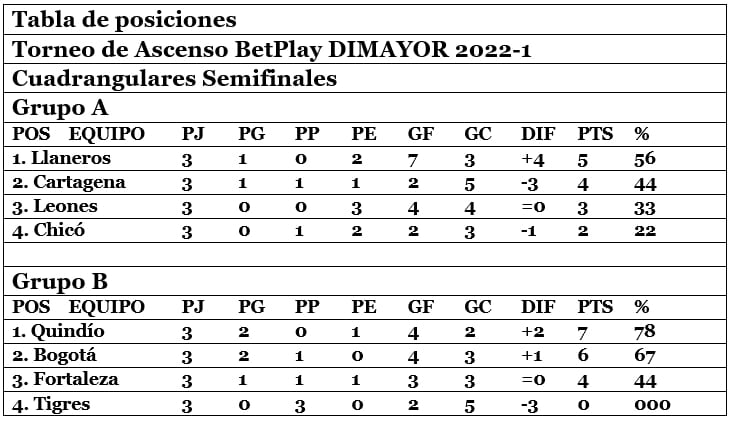Select the Fortaleza team name

click(x=76, y=380)
